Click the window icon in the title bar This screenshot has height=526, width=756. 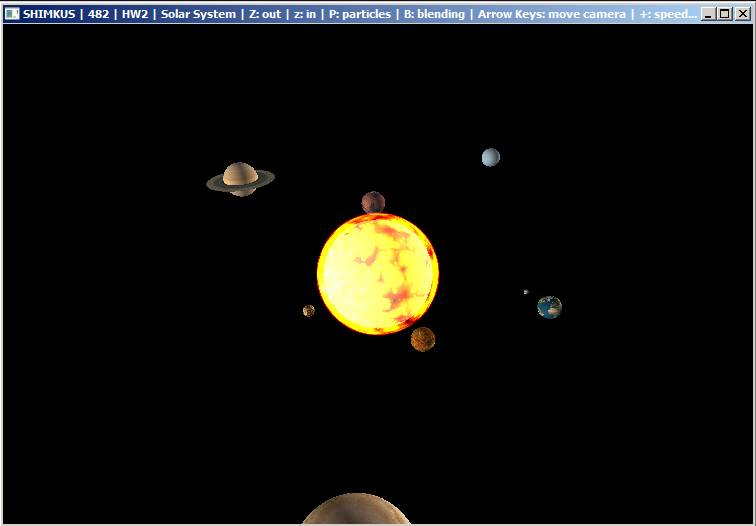coord(12,14)
